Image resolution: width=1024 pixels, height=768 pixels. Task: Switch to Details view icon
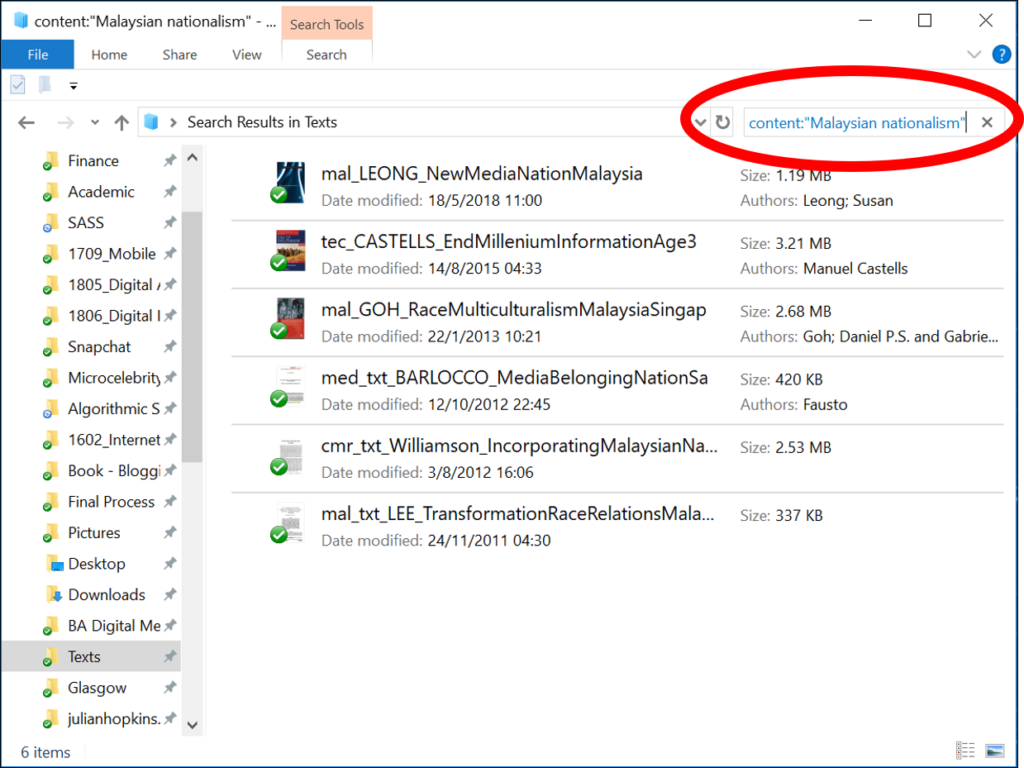[x=965, y=751]
